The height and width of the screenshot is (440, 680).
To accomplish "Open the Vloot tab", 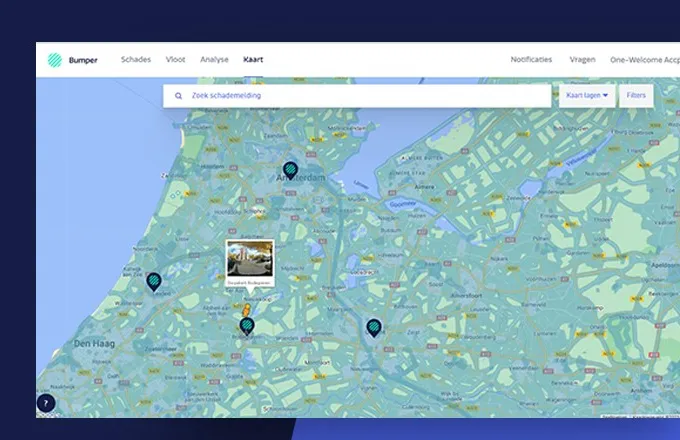I will (x=175, y=60).
